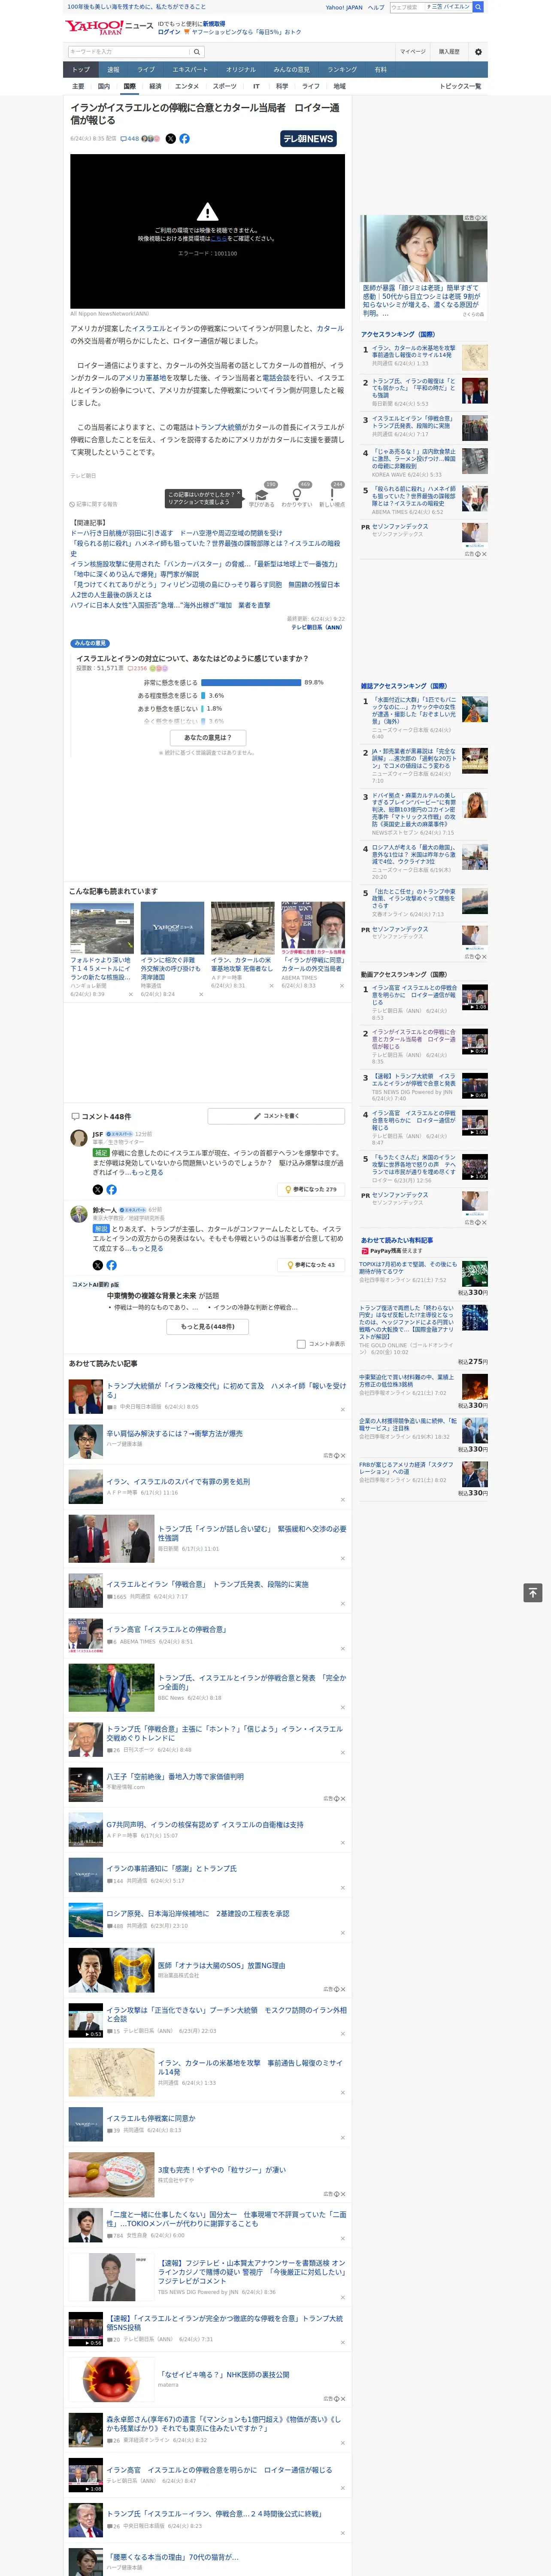Click the scroll-to-top arrow button
This screenshot has width=551, height=2576.
[x=533, y=1593]
